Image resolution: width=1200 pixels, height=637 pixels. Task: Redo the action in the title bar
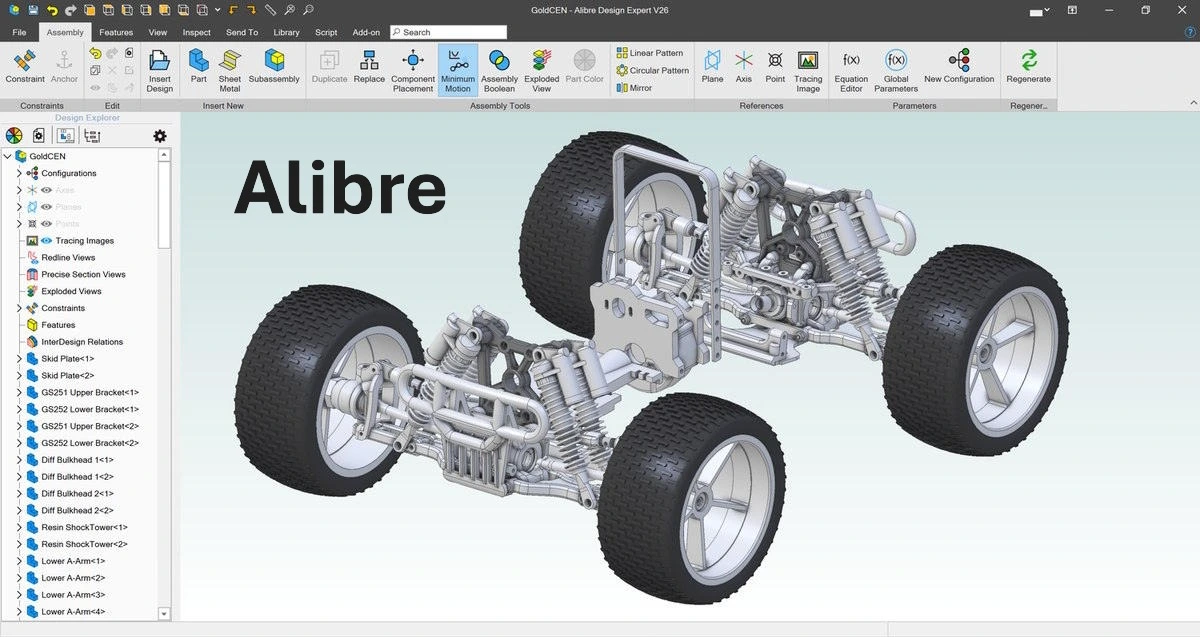73,10
